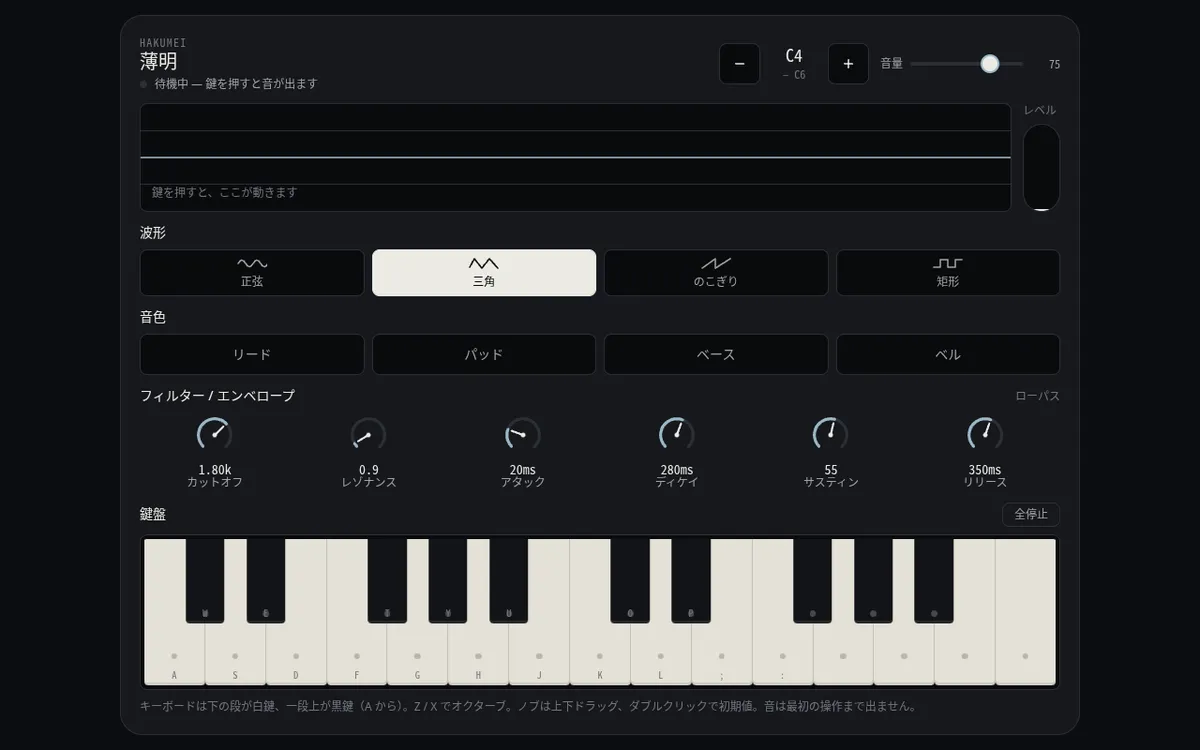
Task: Click the サスティン sustain knob
Action: pyautogui.click(x=831, y=435)
